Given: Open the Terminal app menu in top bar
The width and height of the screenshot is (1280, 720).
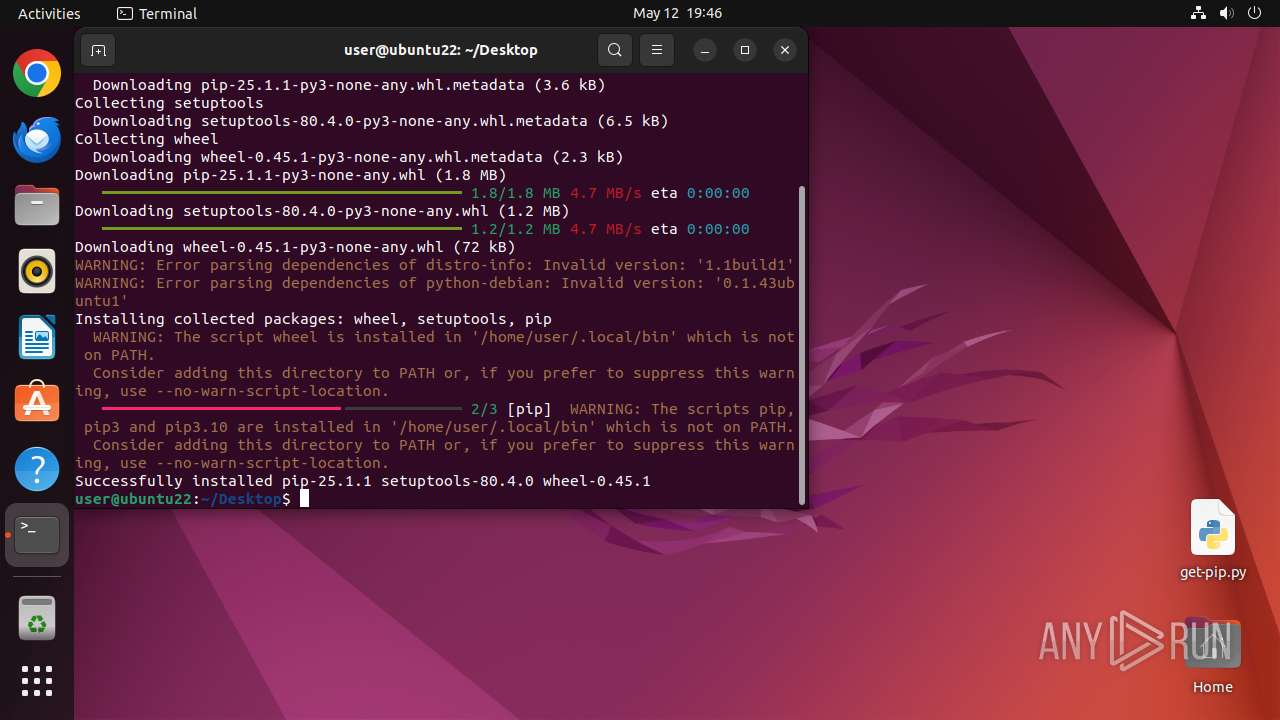Looking at the screenshot, I should (157, 13).
